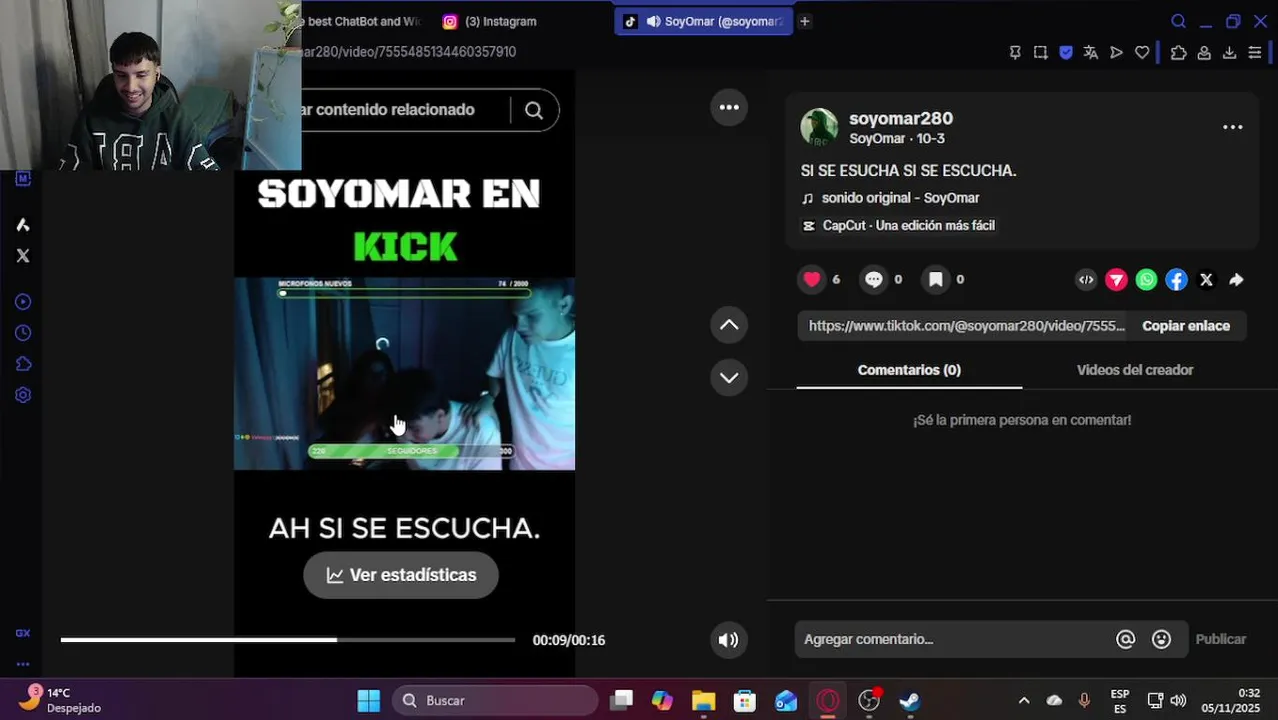Switch to the Comentarios (0) tab

pyautogui.click(x=909, y=370)
